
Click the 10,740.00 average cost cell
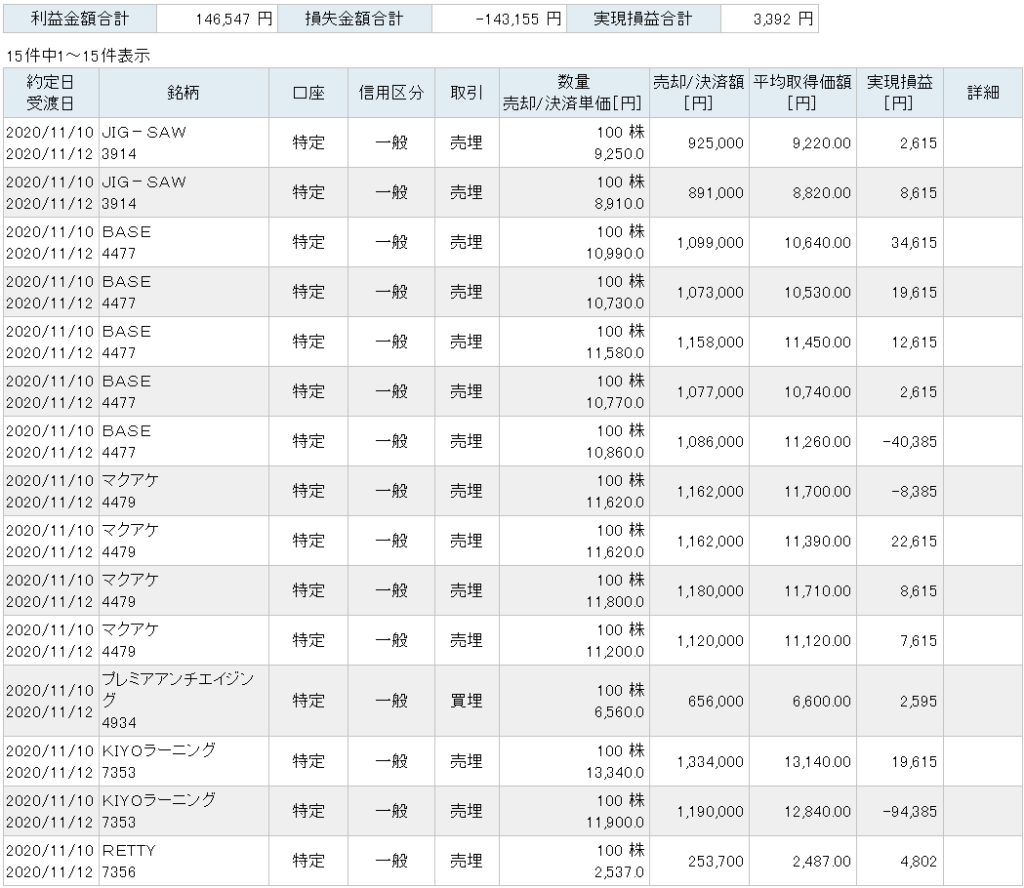[x=803, y=392]
